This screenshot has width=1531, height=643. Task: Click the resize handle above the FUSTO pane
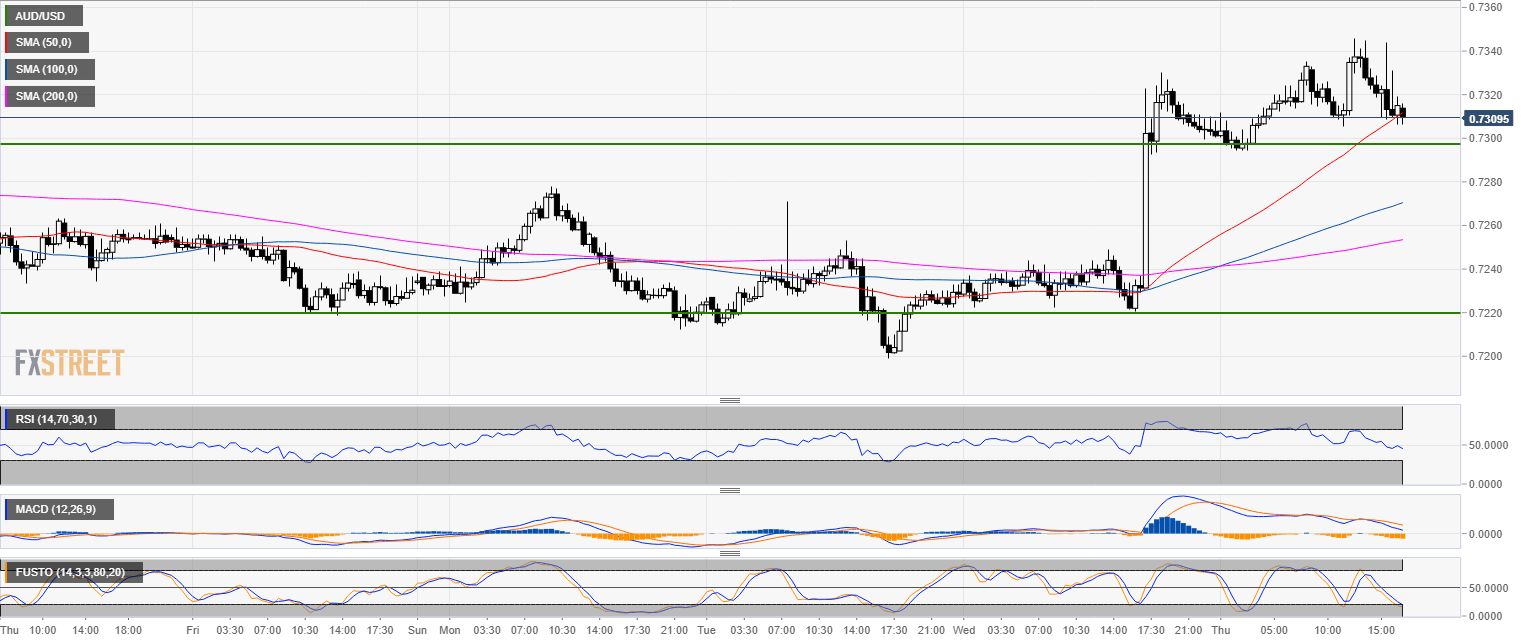pyautogui.click(x=729, y=553)
